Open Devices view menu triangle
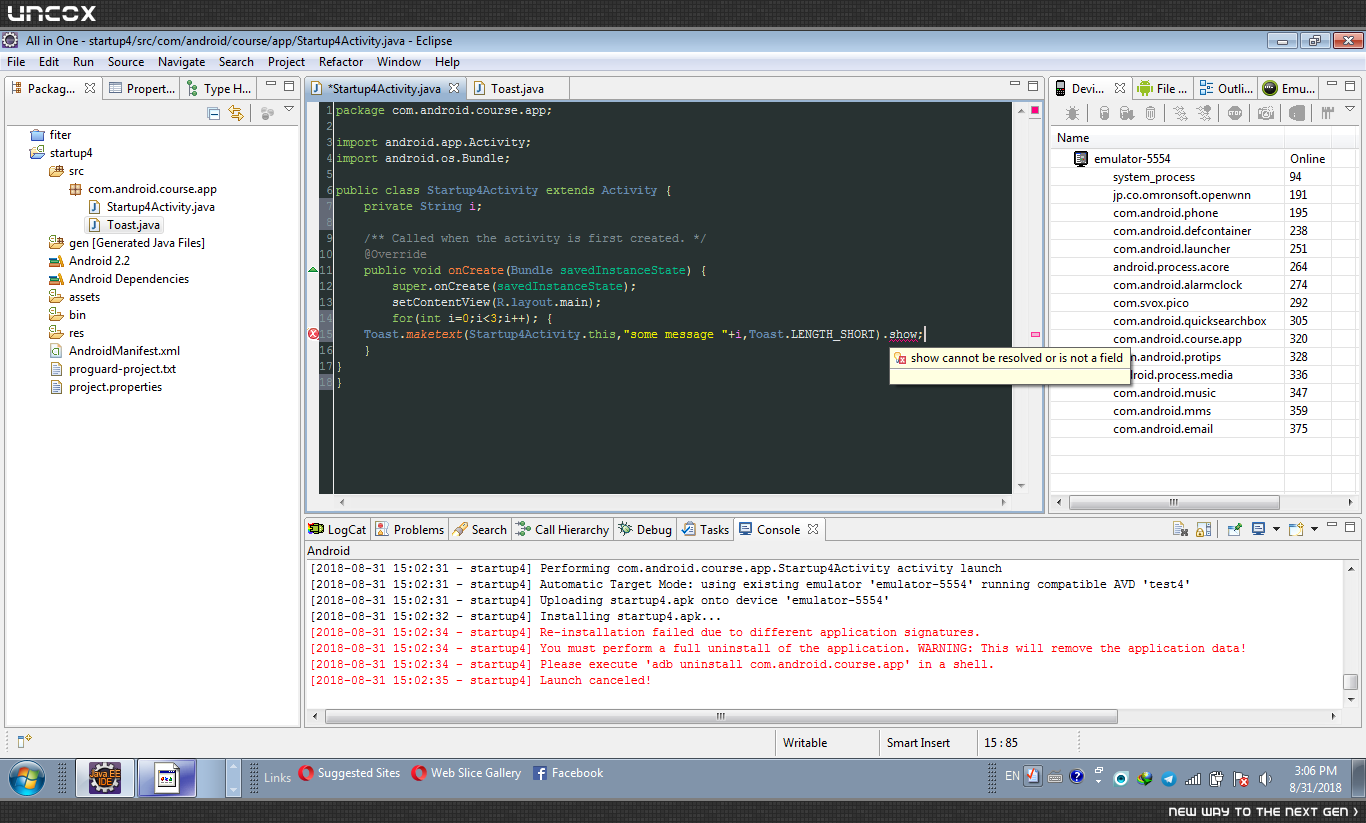Viewport: 1366px width, 823px height. [1350, 109]
